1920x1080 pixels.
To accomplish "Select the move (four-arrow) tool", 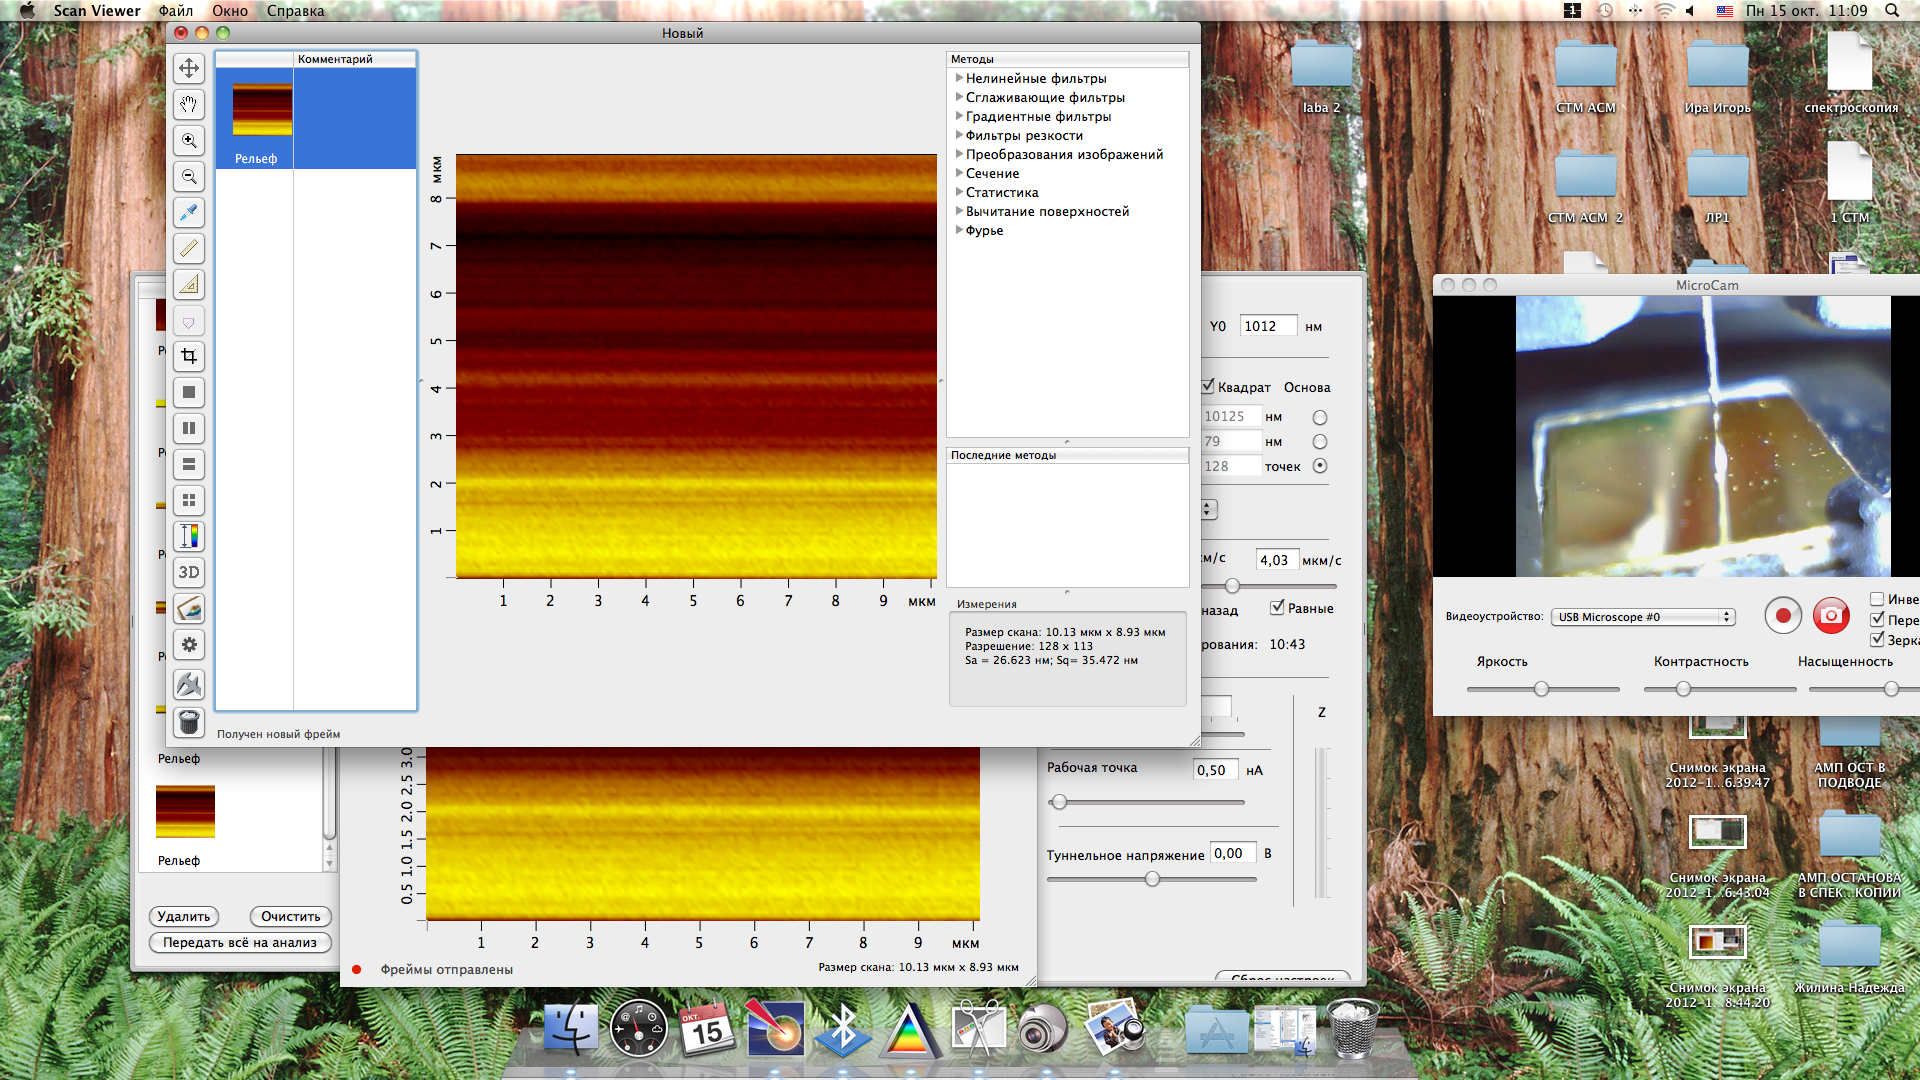I will [189, 68].
